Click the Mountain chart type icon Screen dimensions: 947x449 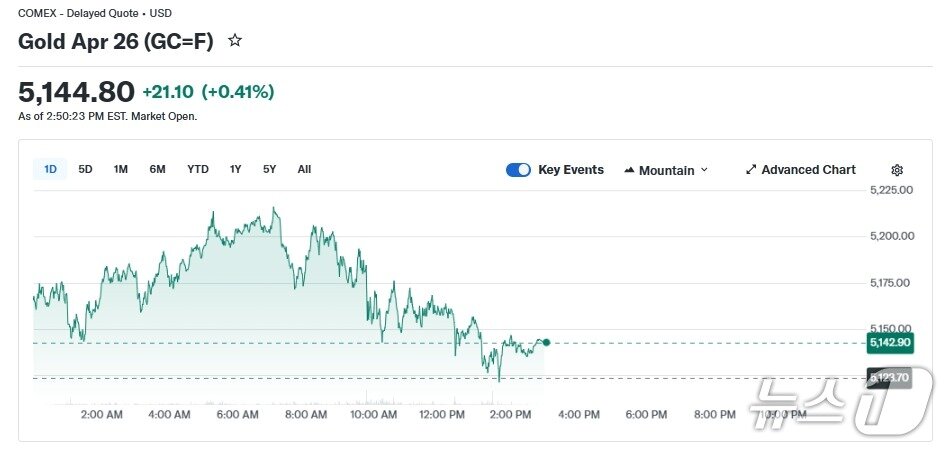click(629, 170)
